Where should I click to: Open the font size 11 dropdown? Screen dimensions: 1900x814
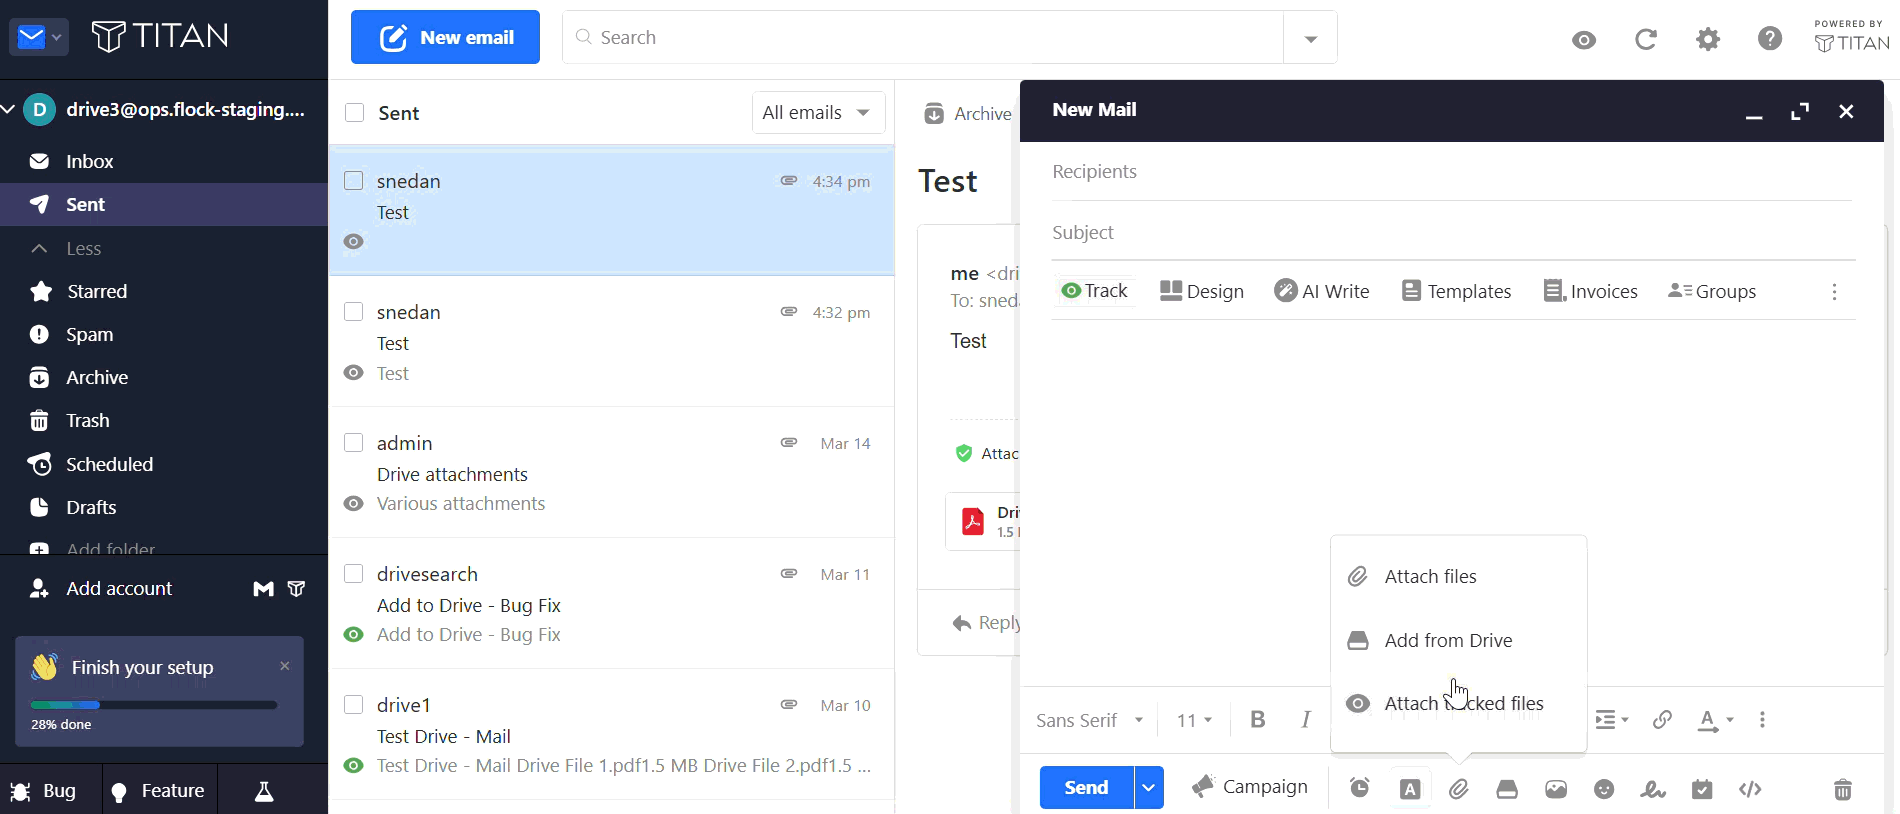coord(1194,720)
